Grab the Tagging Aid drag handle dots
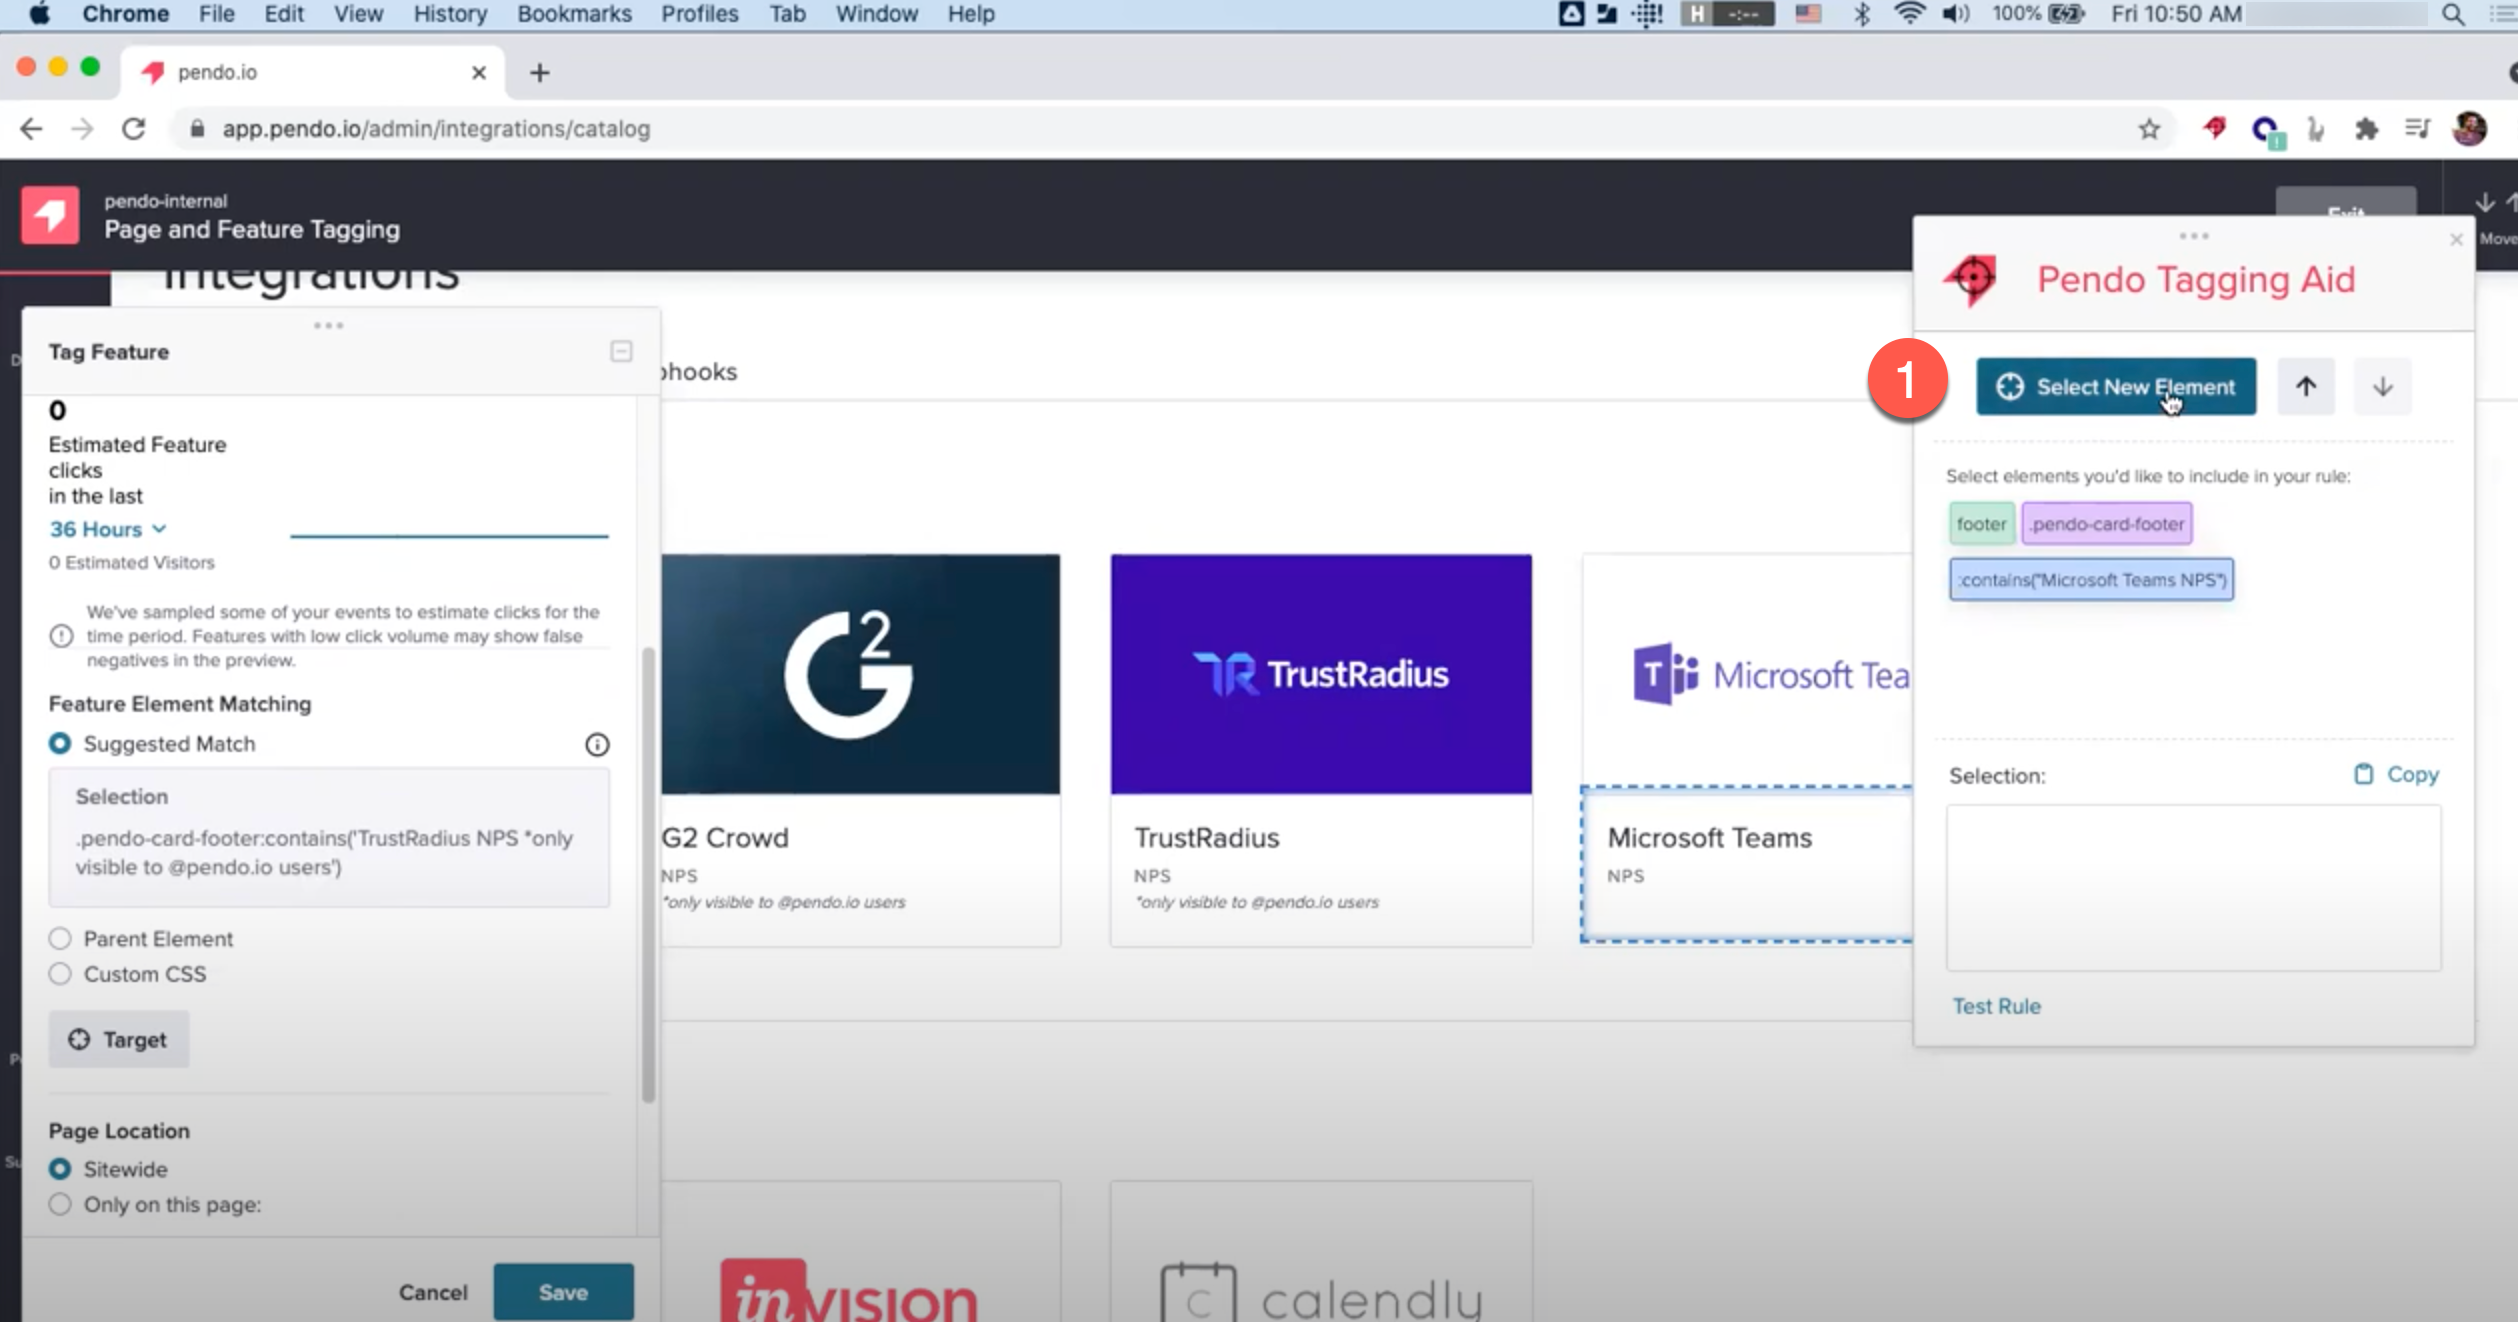This screenshot has width=2518, height=1322. click(2194, 236)
